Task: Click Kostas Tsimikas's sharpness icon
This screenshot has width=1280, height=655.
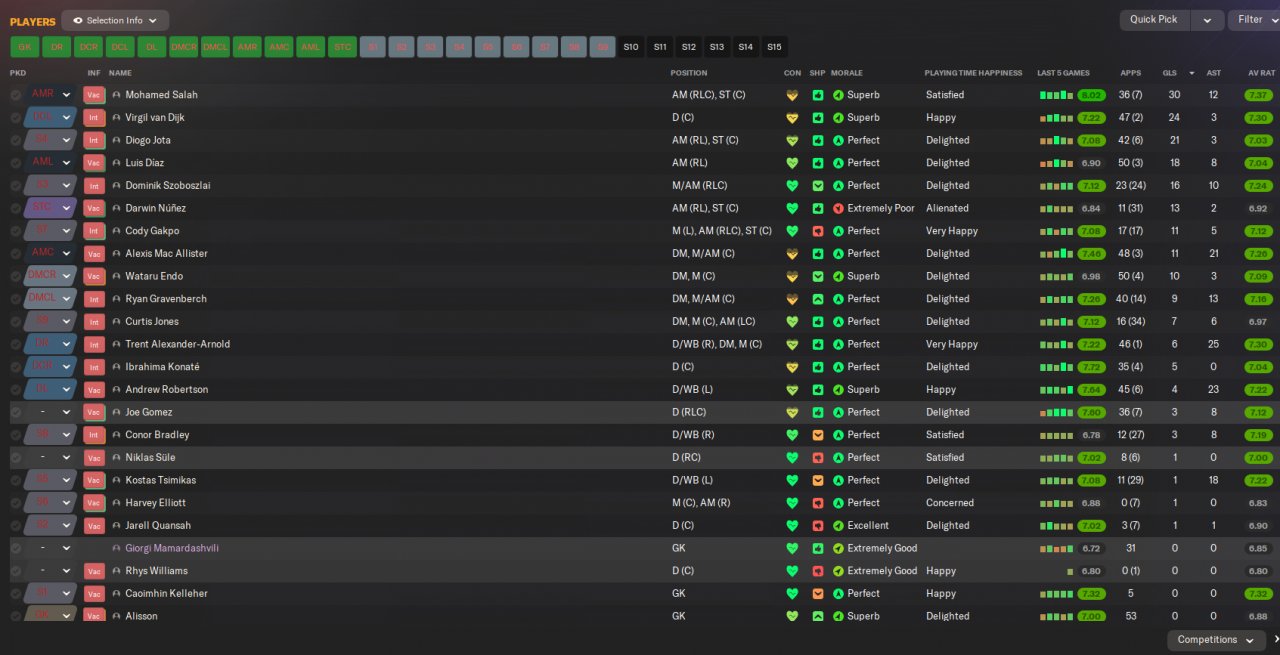Action: click(x=817, y=480)
